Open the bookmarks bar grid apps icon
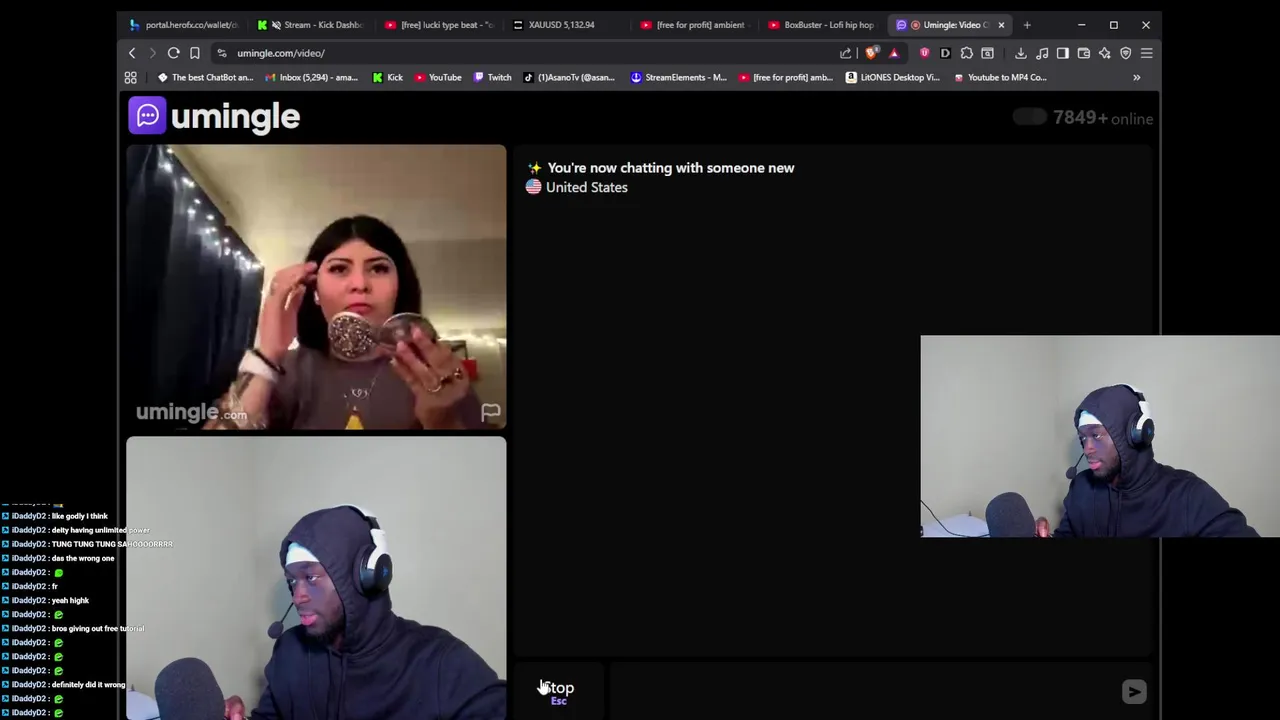1280x720 pixels. 130,77
